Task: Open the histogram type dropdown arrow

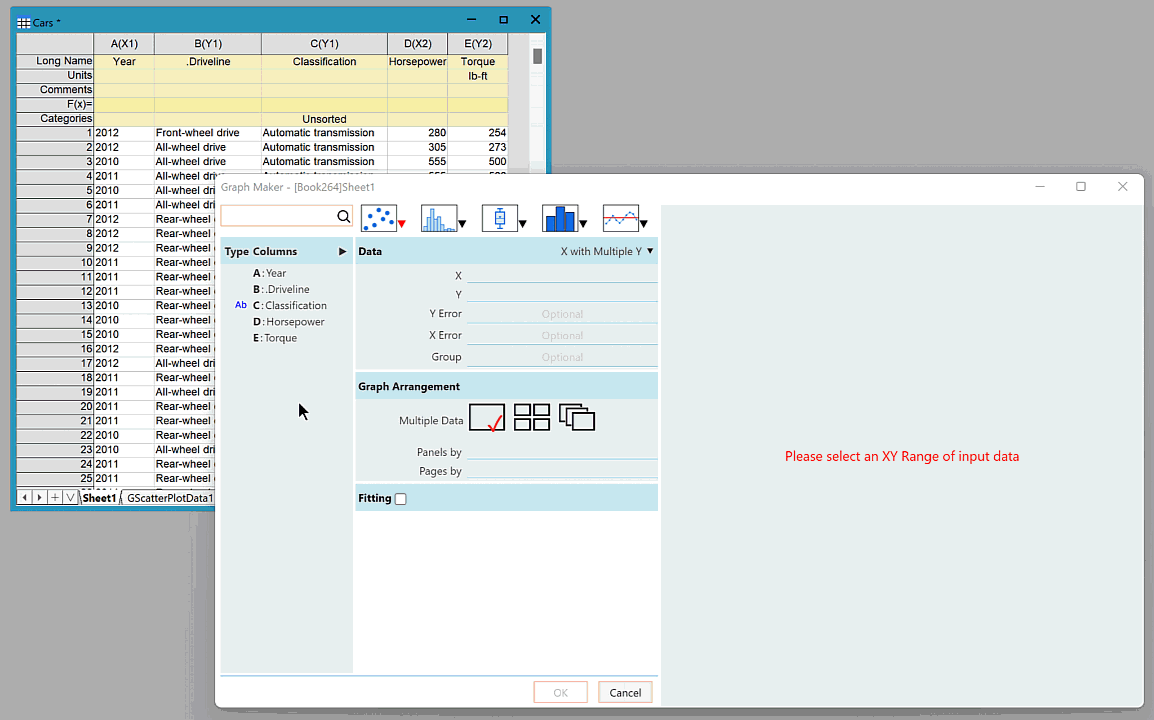Action: pyautogui.click(x=462, y=224)
